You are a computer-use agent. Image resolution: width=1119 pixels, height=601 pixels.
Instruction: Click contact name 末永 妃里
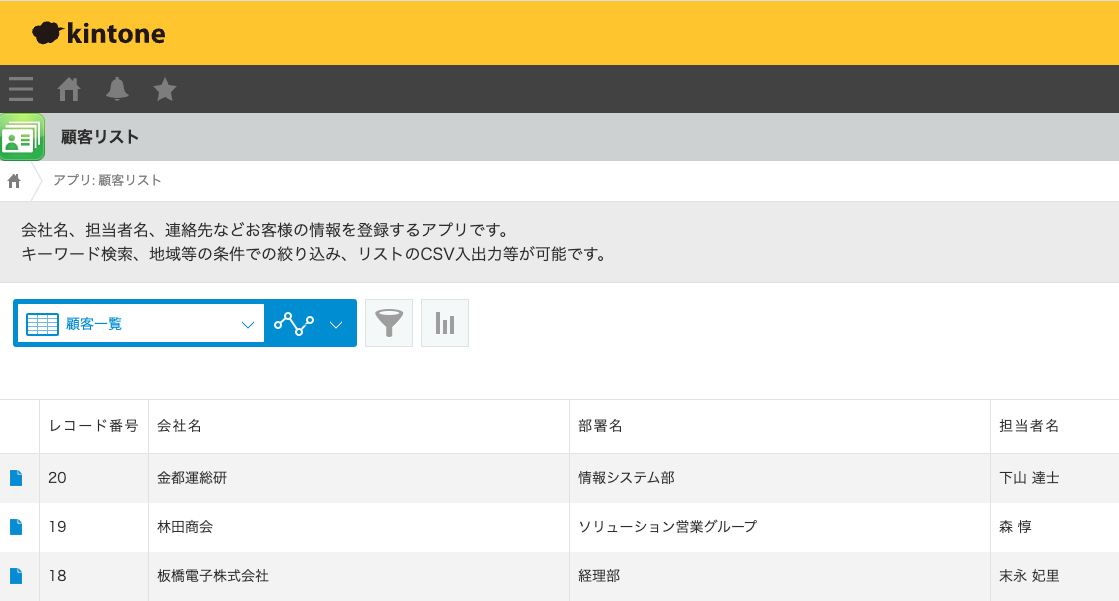tap(1029, 576)
